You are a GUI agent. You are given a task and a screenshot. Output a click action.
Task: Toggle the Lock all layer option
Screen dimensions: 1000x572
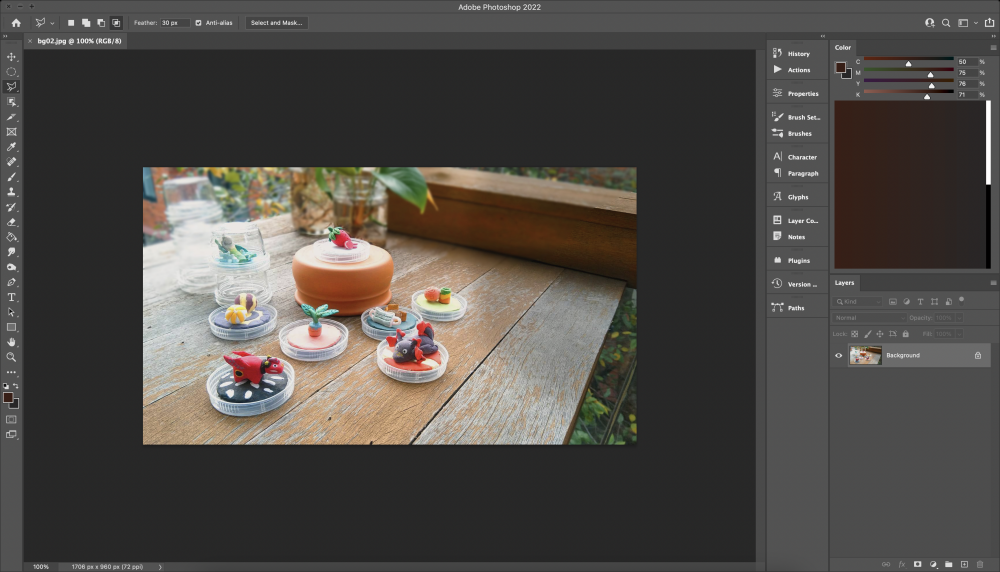906,334
